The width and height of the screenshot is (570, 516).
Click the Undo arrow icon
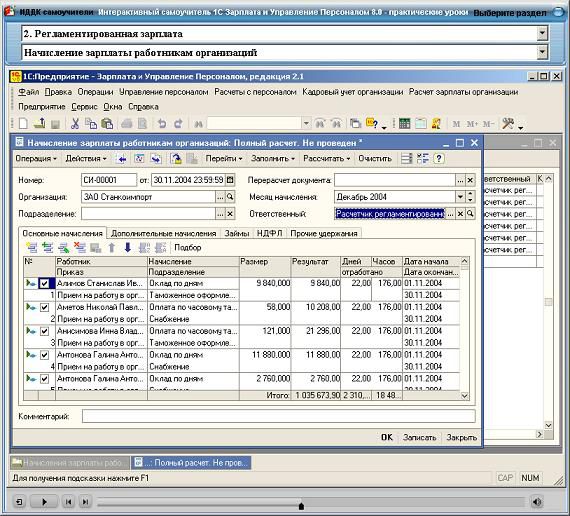(x=162, y=124)
